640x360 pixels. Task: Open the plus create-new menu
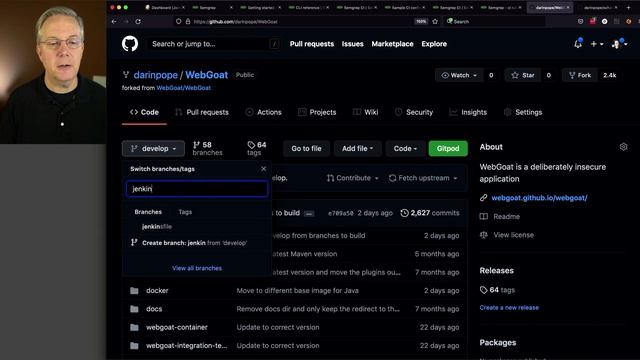[597, 44]
